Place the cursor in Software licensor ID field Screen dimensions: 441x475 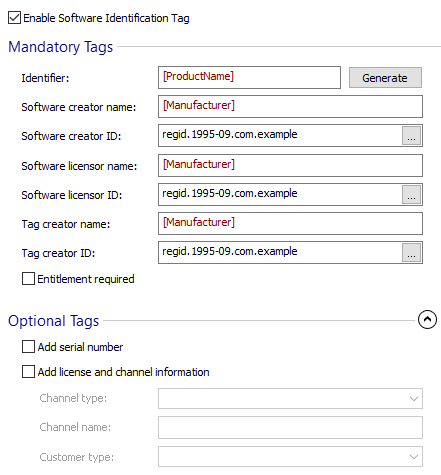point(280,195)
